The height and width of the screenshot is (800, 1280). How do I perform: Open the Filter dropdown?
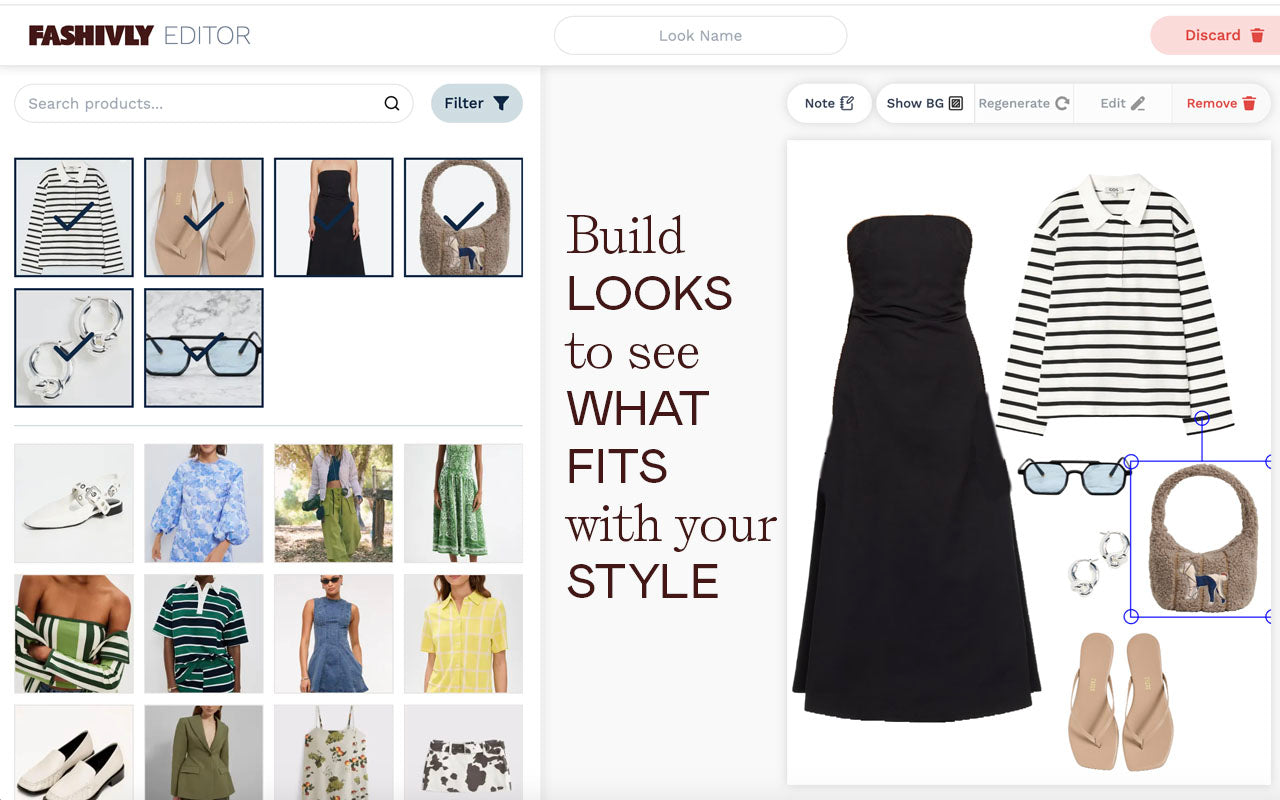[x=477, y=103]
